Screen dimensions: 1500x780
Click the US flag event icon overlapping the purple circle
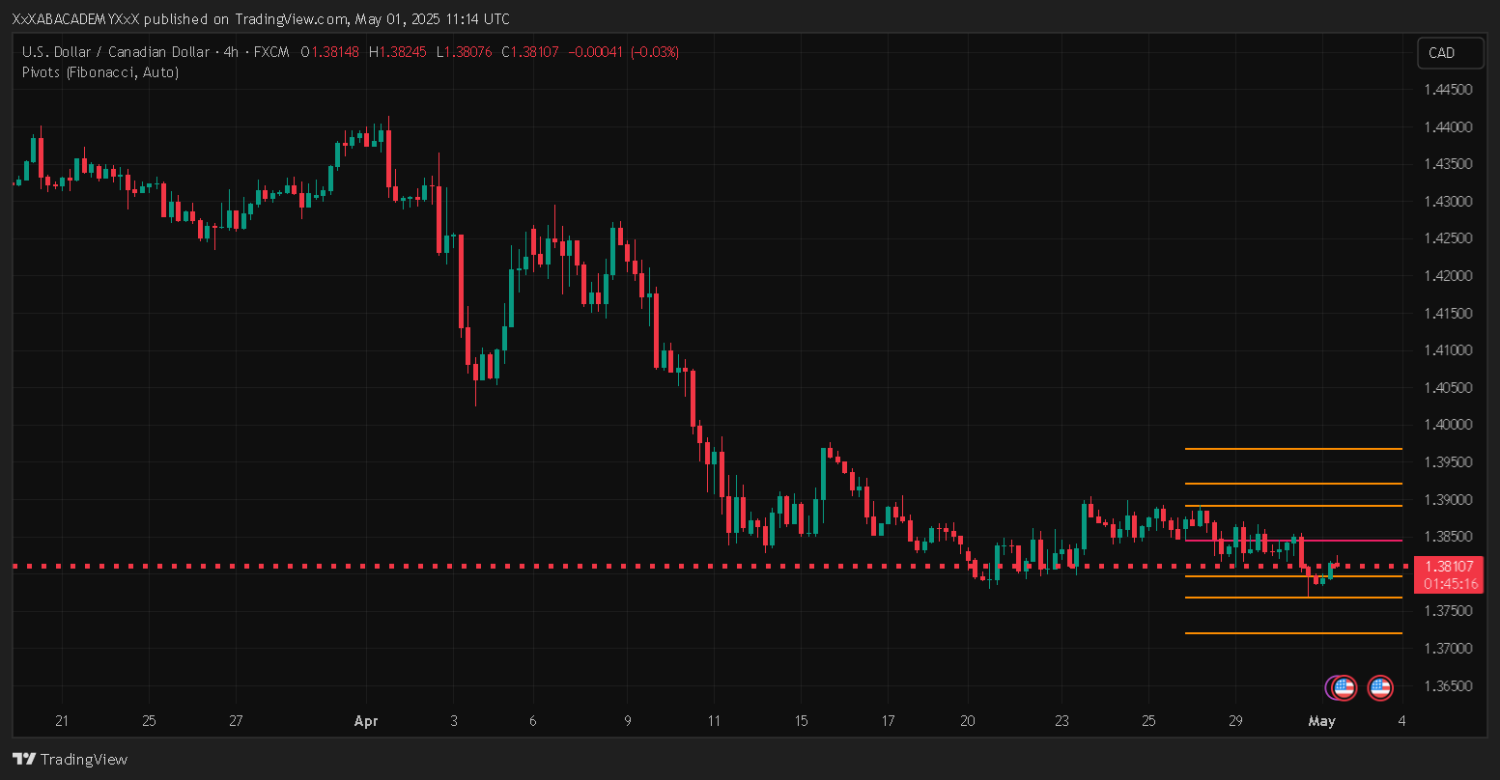point(1345,687)
